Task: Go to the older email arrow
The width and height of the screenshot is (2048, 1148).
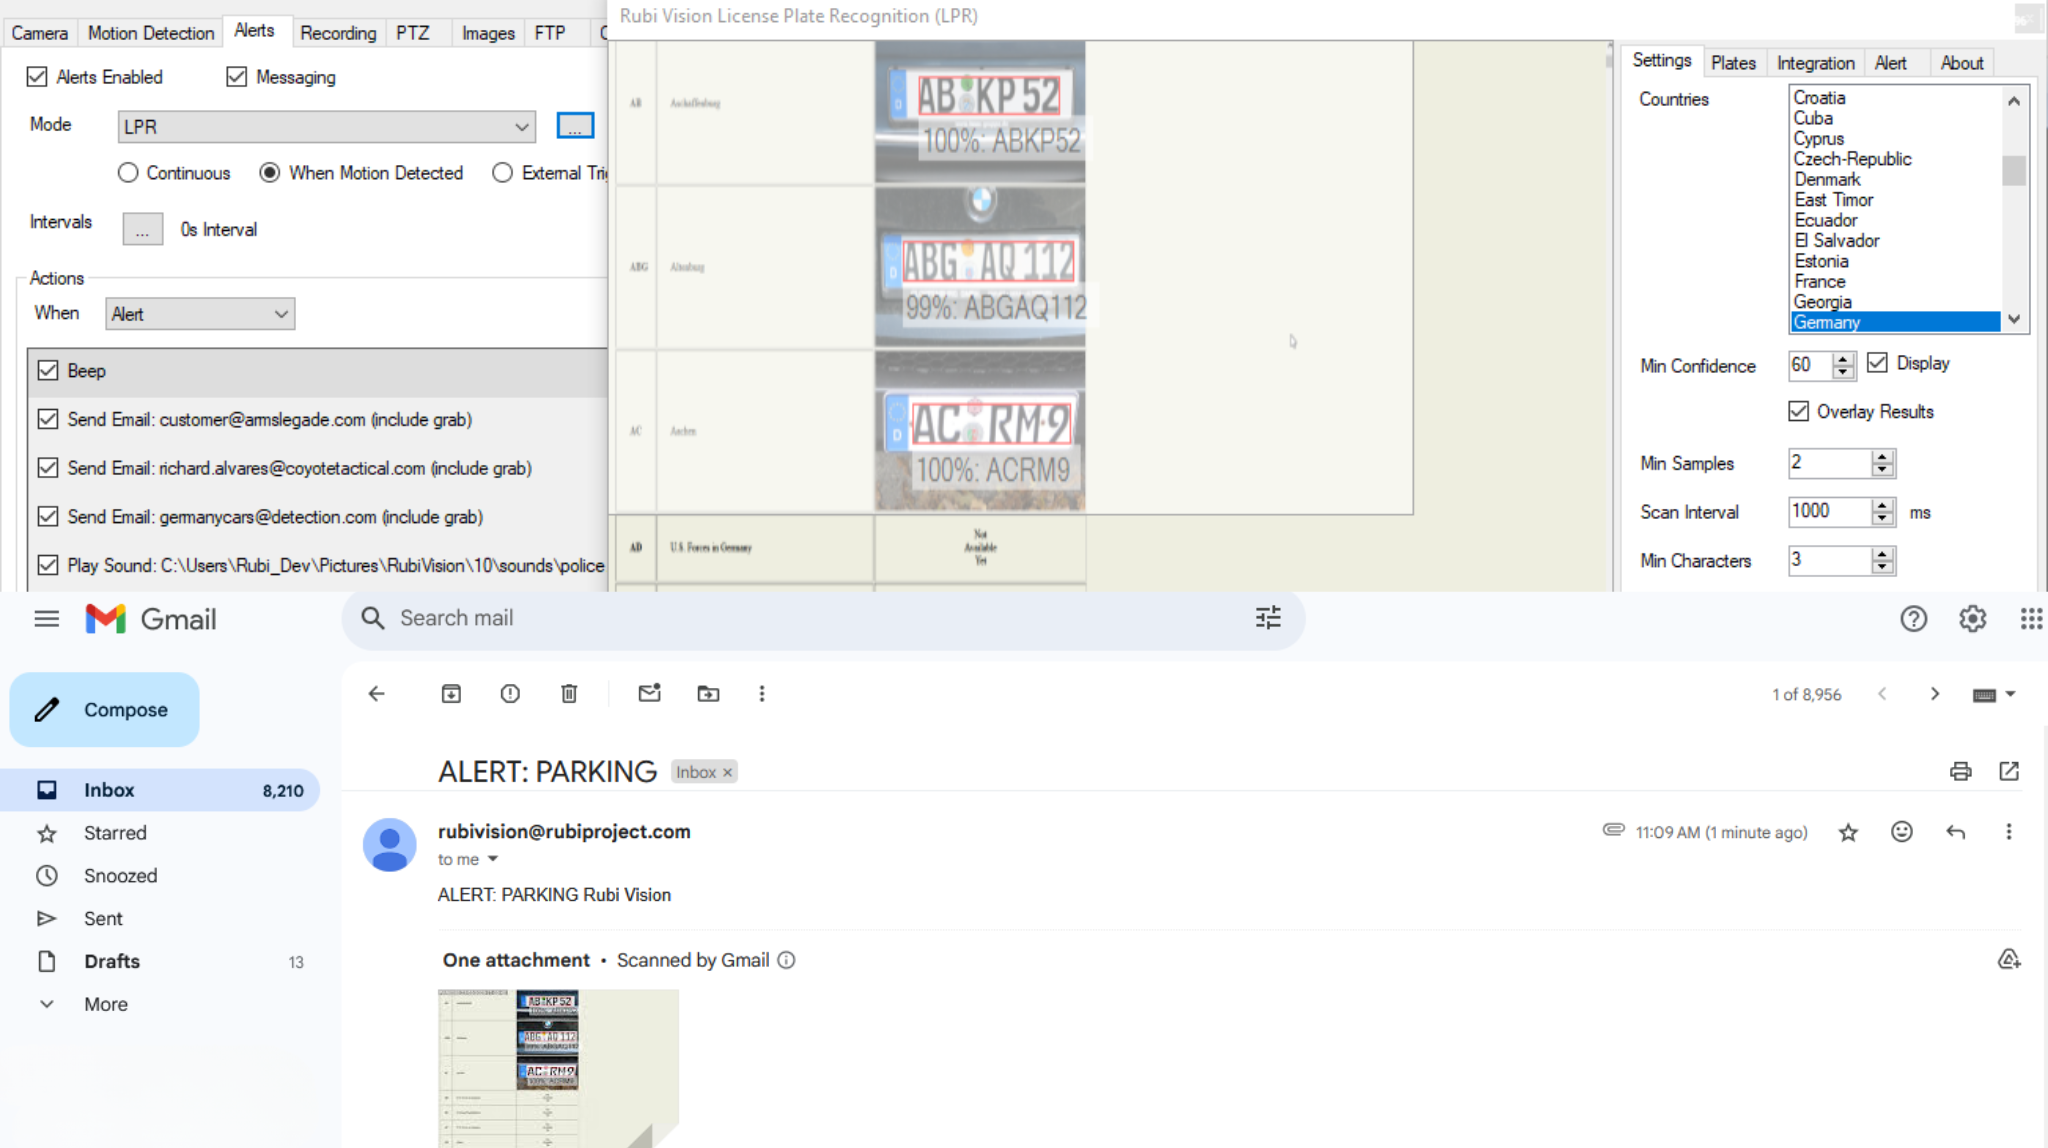Action: click(1935, 694)
